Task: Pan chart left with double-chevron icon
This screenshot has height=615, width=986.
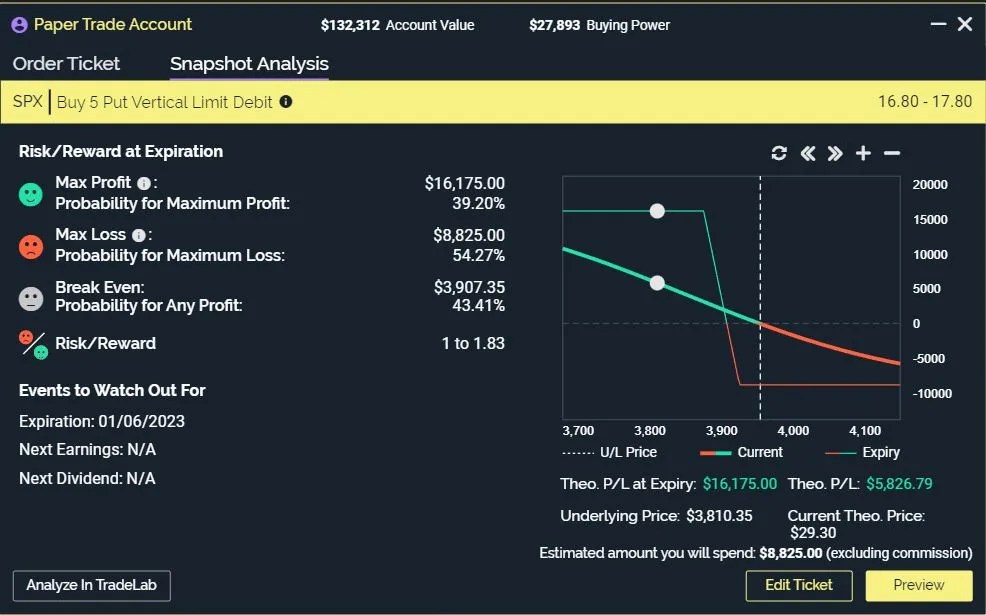Action: [807, 153]
